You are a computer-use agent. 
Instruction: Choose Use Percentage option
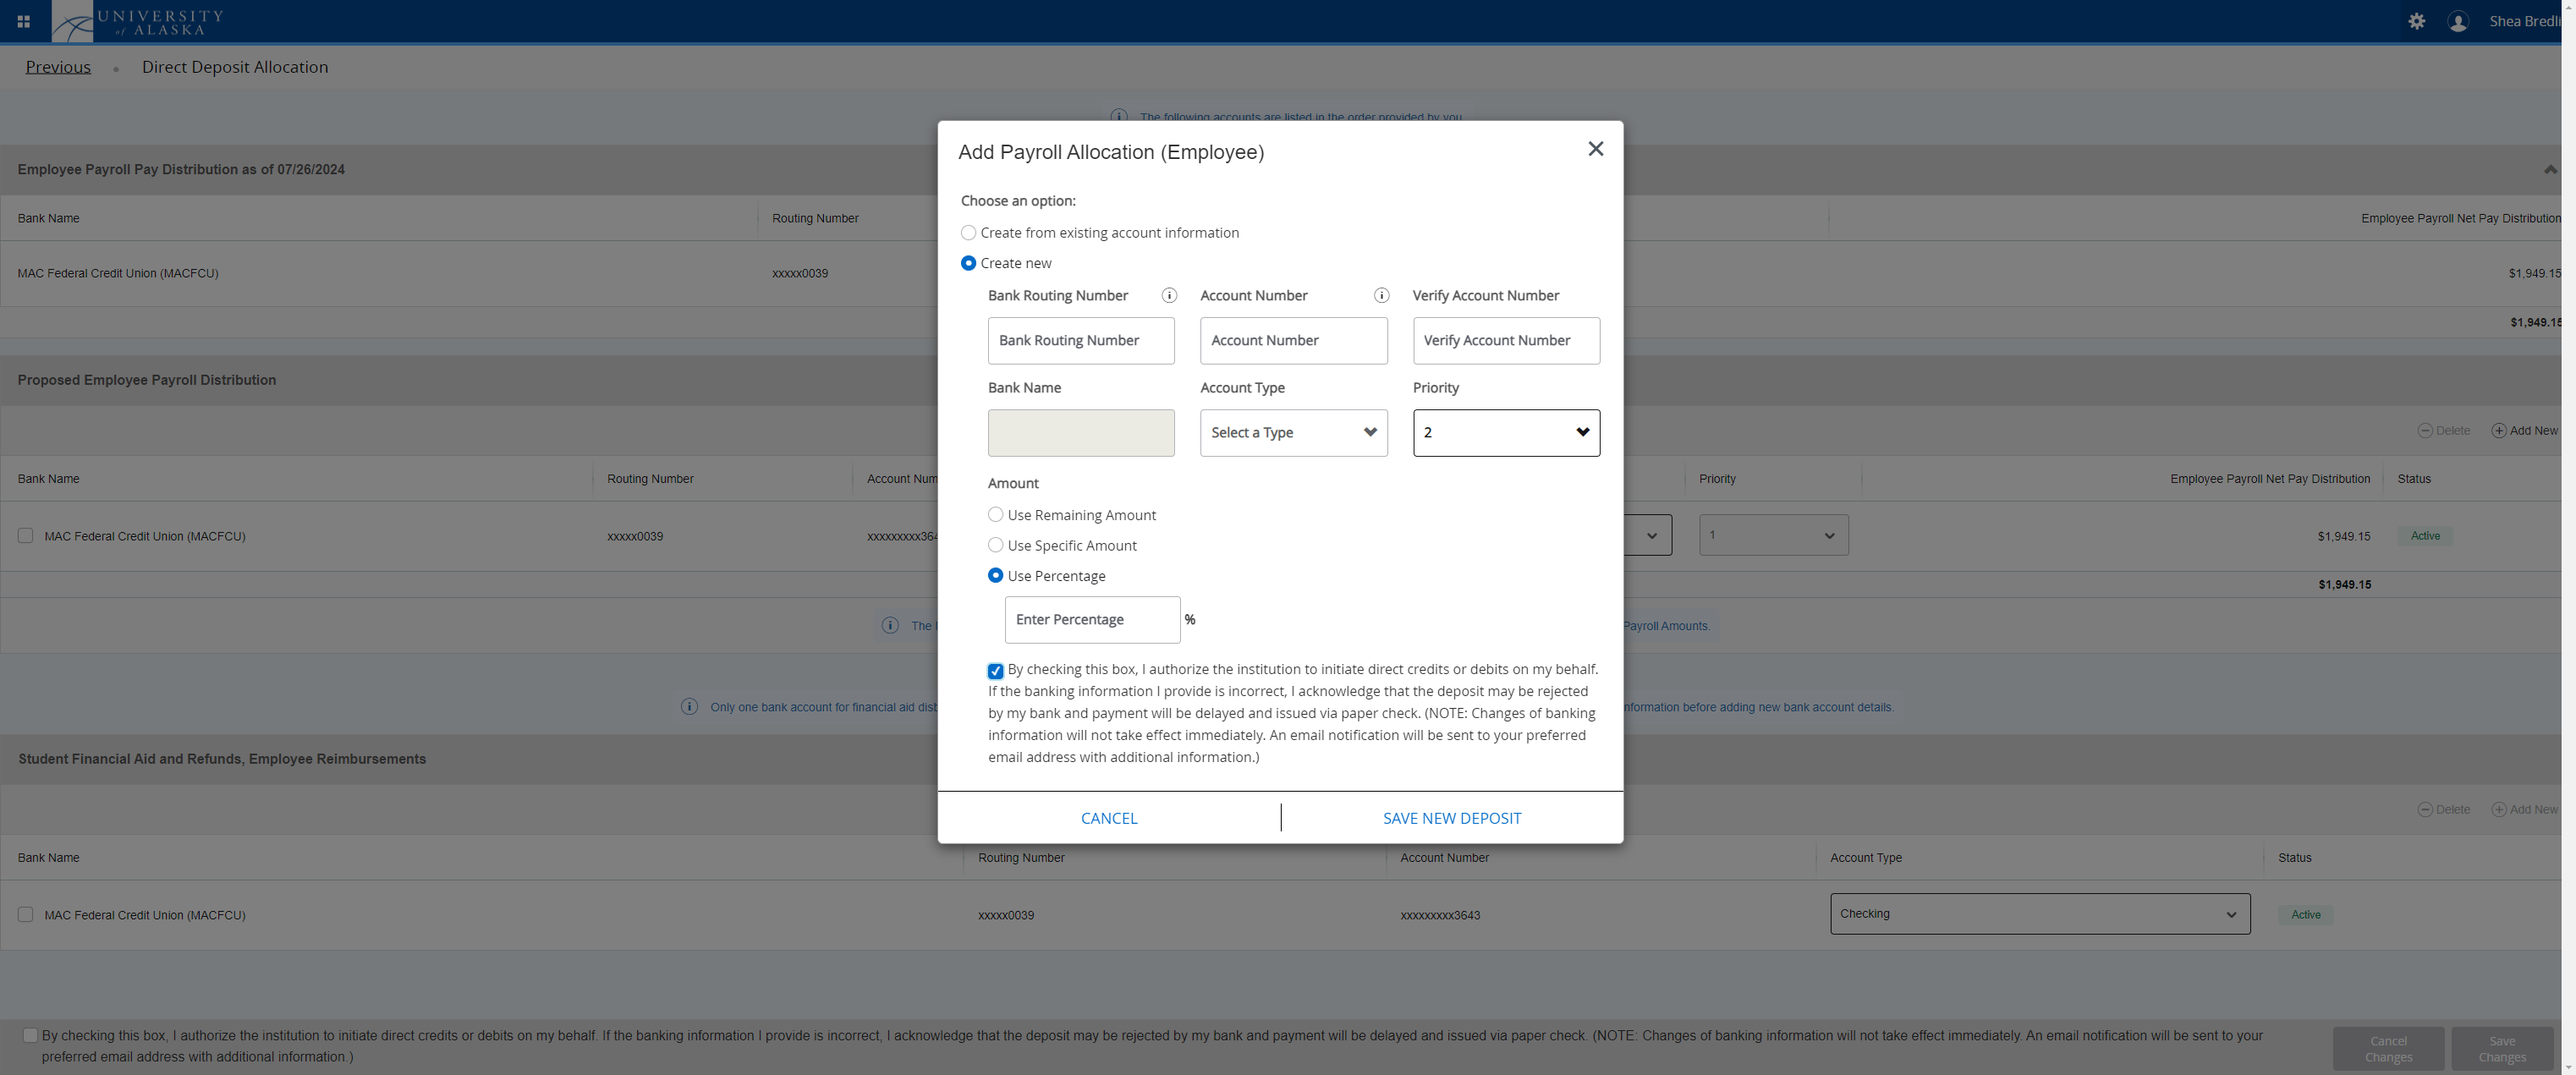pyautogui.click(x=995, y=575)
